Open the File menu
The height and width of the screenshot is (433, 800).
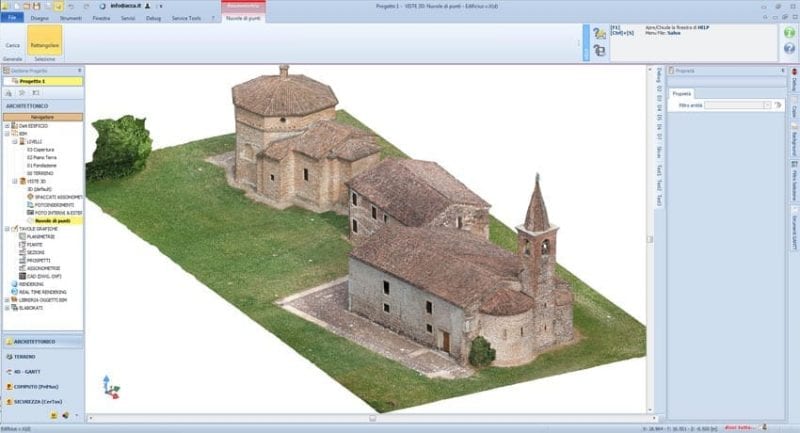point(11,18)
